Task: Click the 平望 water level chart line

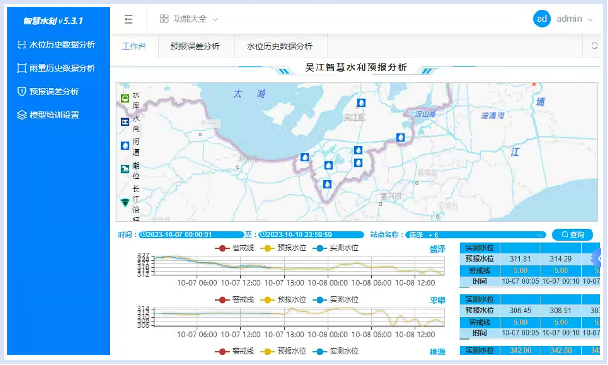Action: [x=299, y=316]
